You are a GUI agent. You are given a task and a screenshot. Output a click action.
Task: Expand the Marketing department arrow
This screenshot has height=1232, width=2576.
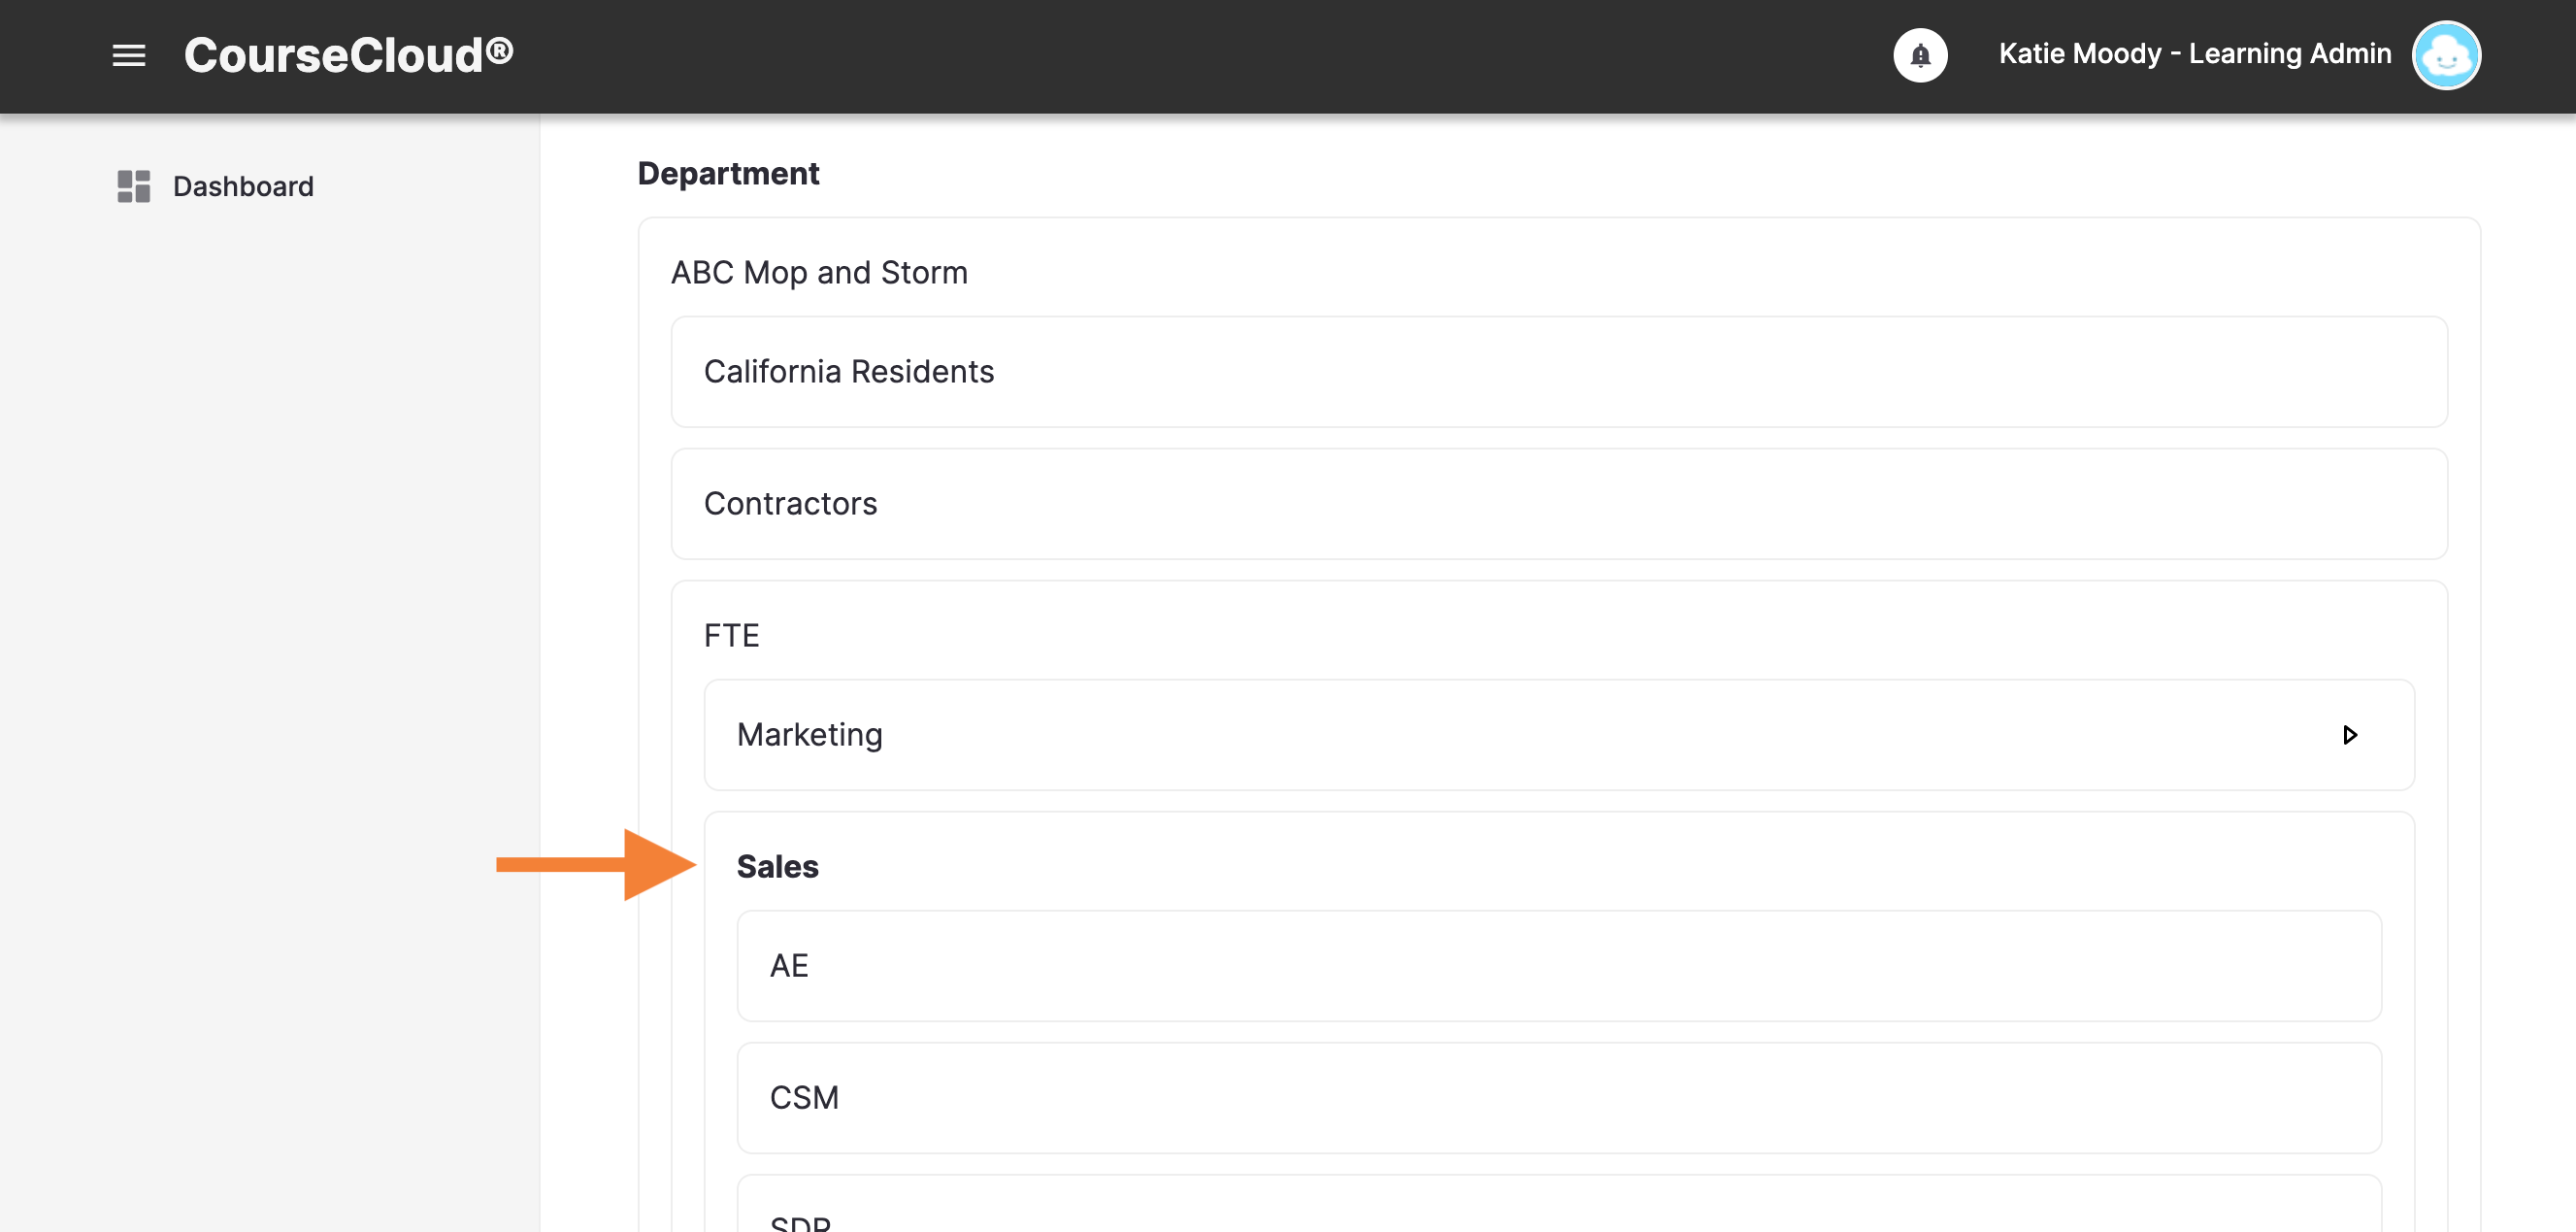click(2350, 736)
